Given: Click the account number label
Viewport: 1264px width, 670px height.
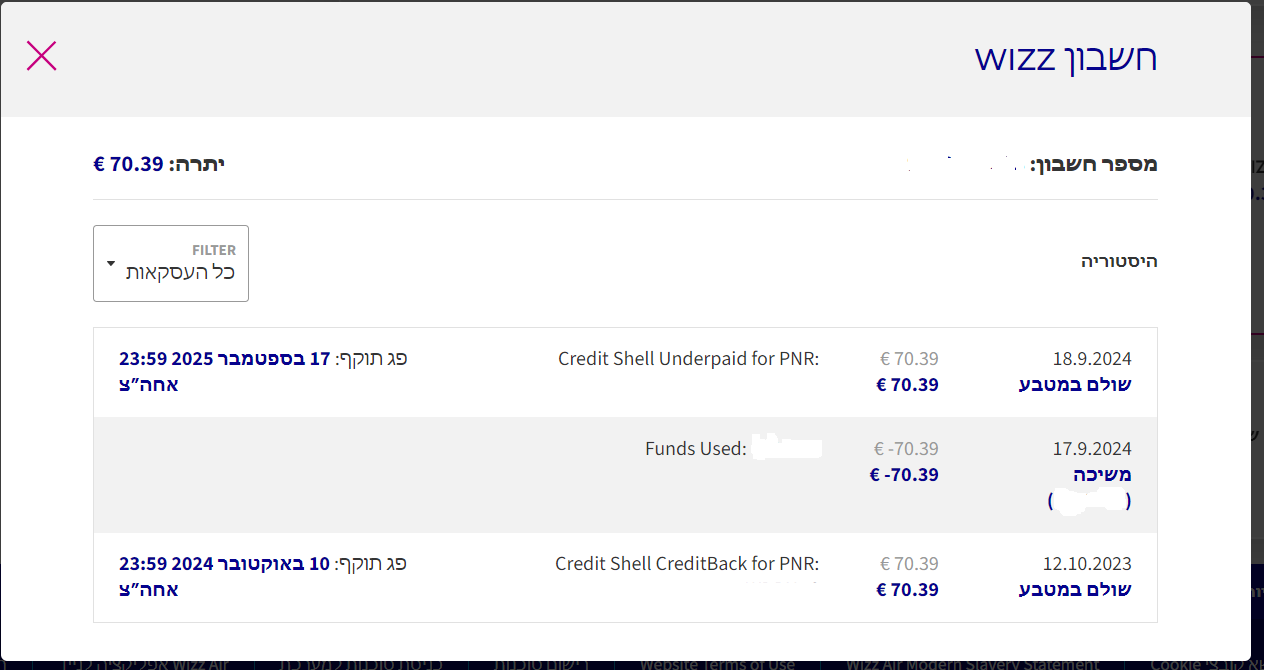Looking at the screenshot, I should pos(1093,164).
